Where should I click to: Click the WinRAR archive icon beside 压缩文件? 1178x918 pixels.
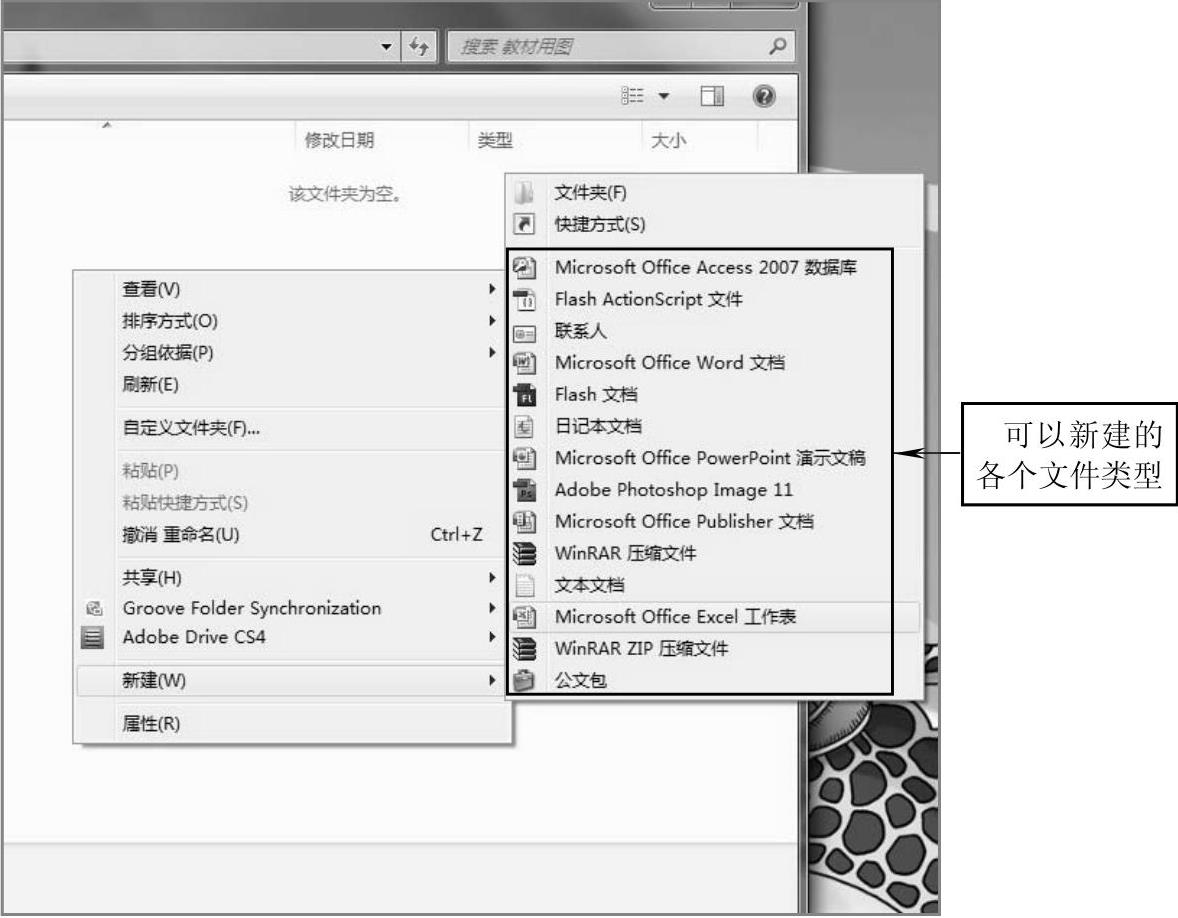[x=524, y=553]
